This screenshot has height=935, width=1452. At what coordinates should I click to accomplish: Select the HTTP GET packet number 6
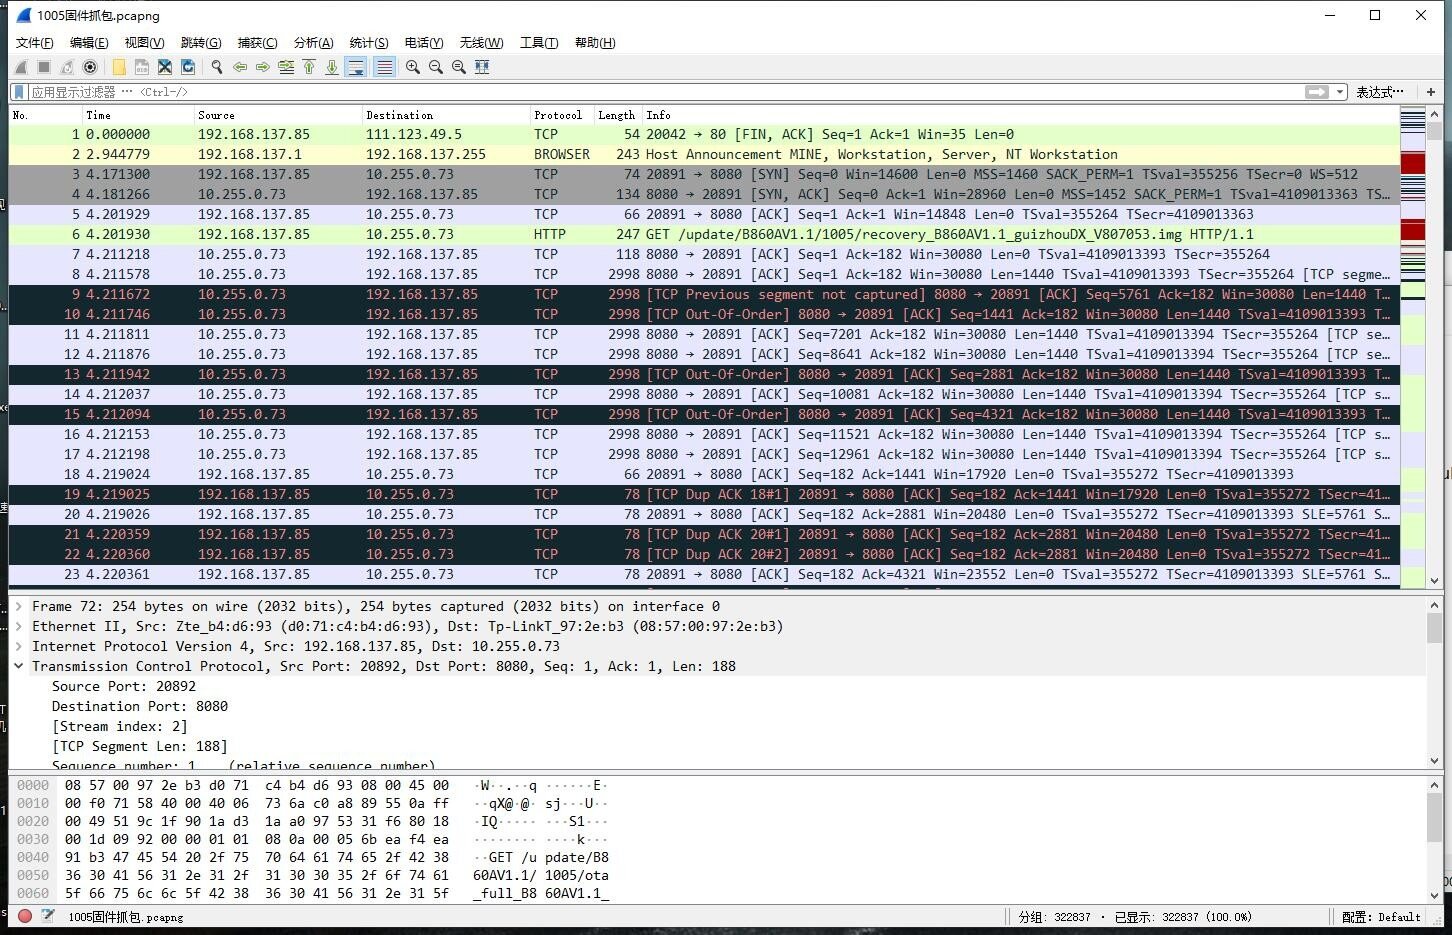click(704, 234)
